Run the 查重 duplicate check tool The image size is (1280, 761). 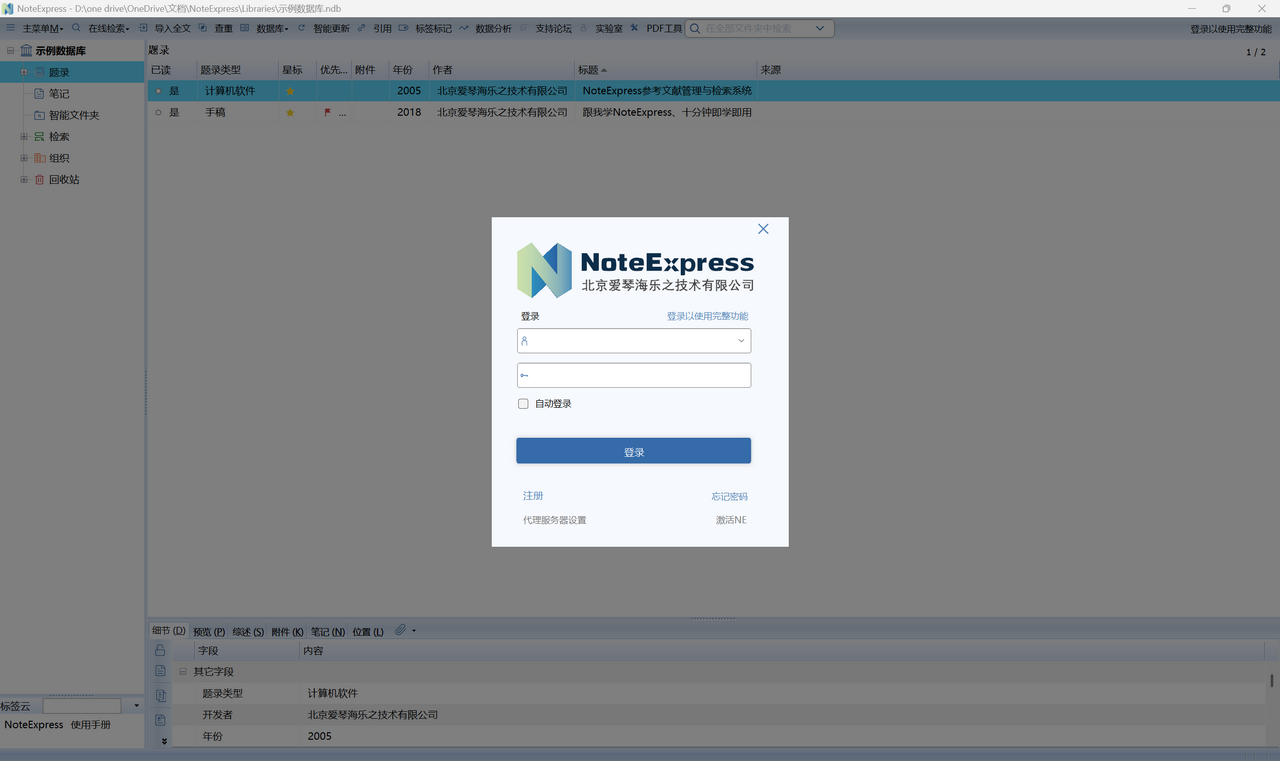(222, 28)
